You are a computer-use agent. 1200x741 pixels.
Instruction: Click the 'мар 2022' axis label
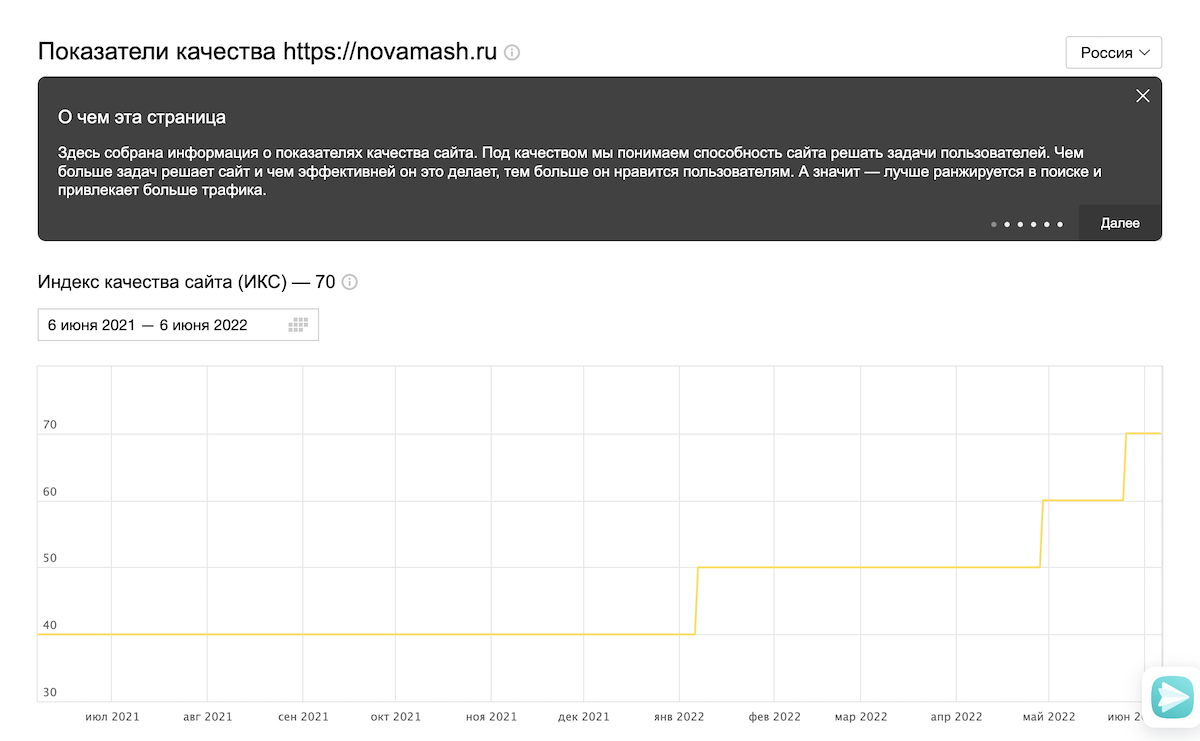(x=860, y=717)
